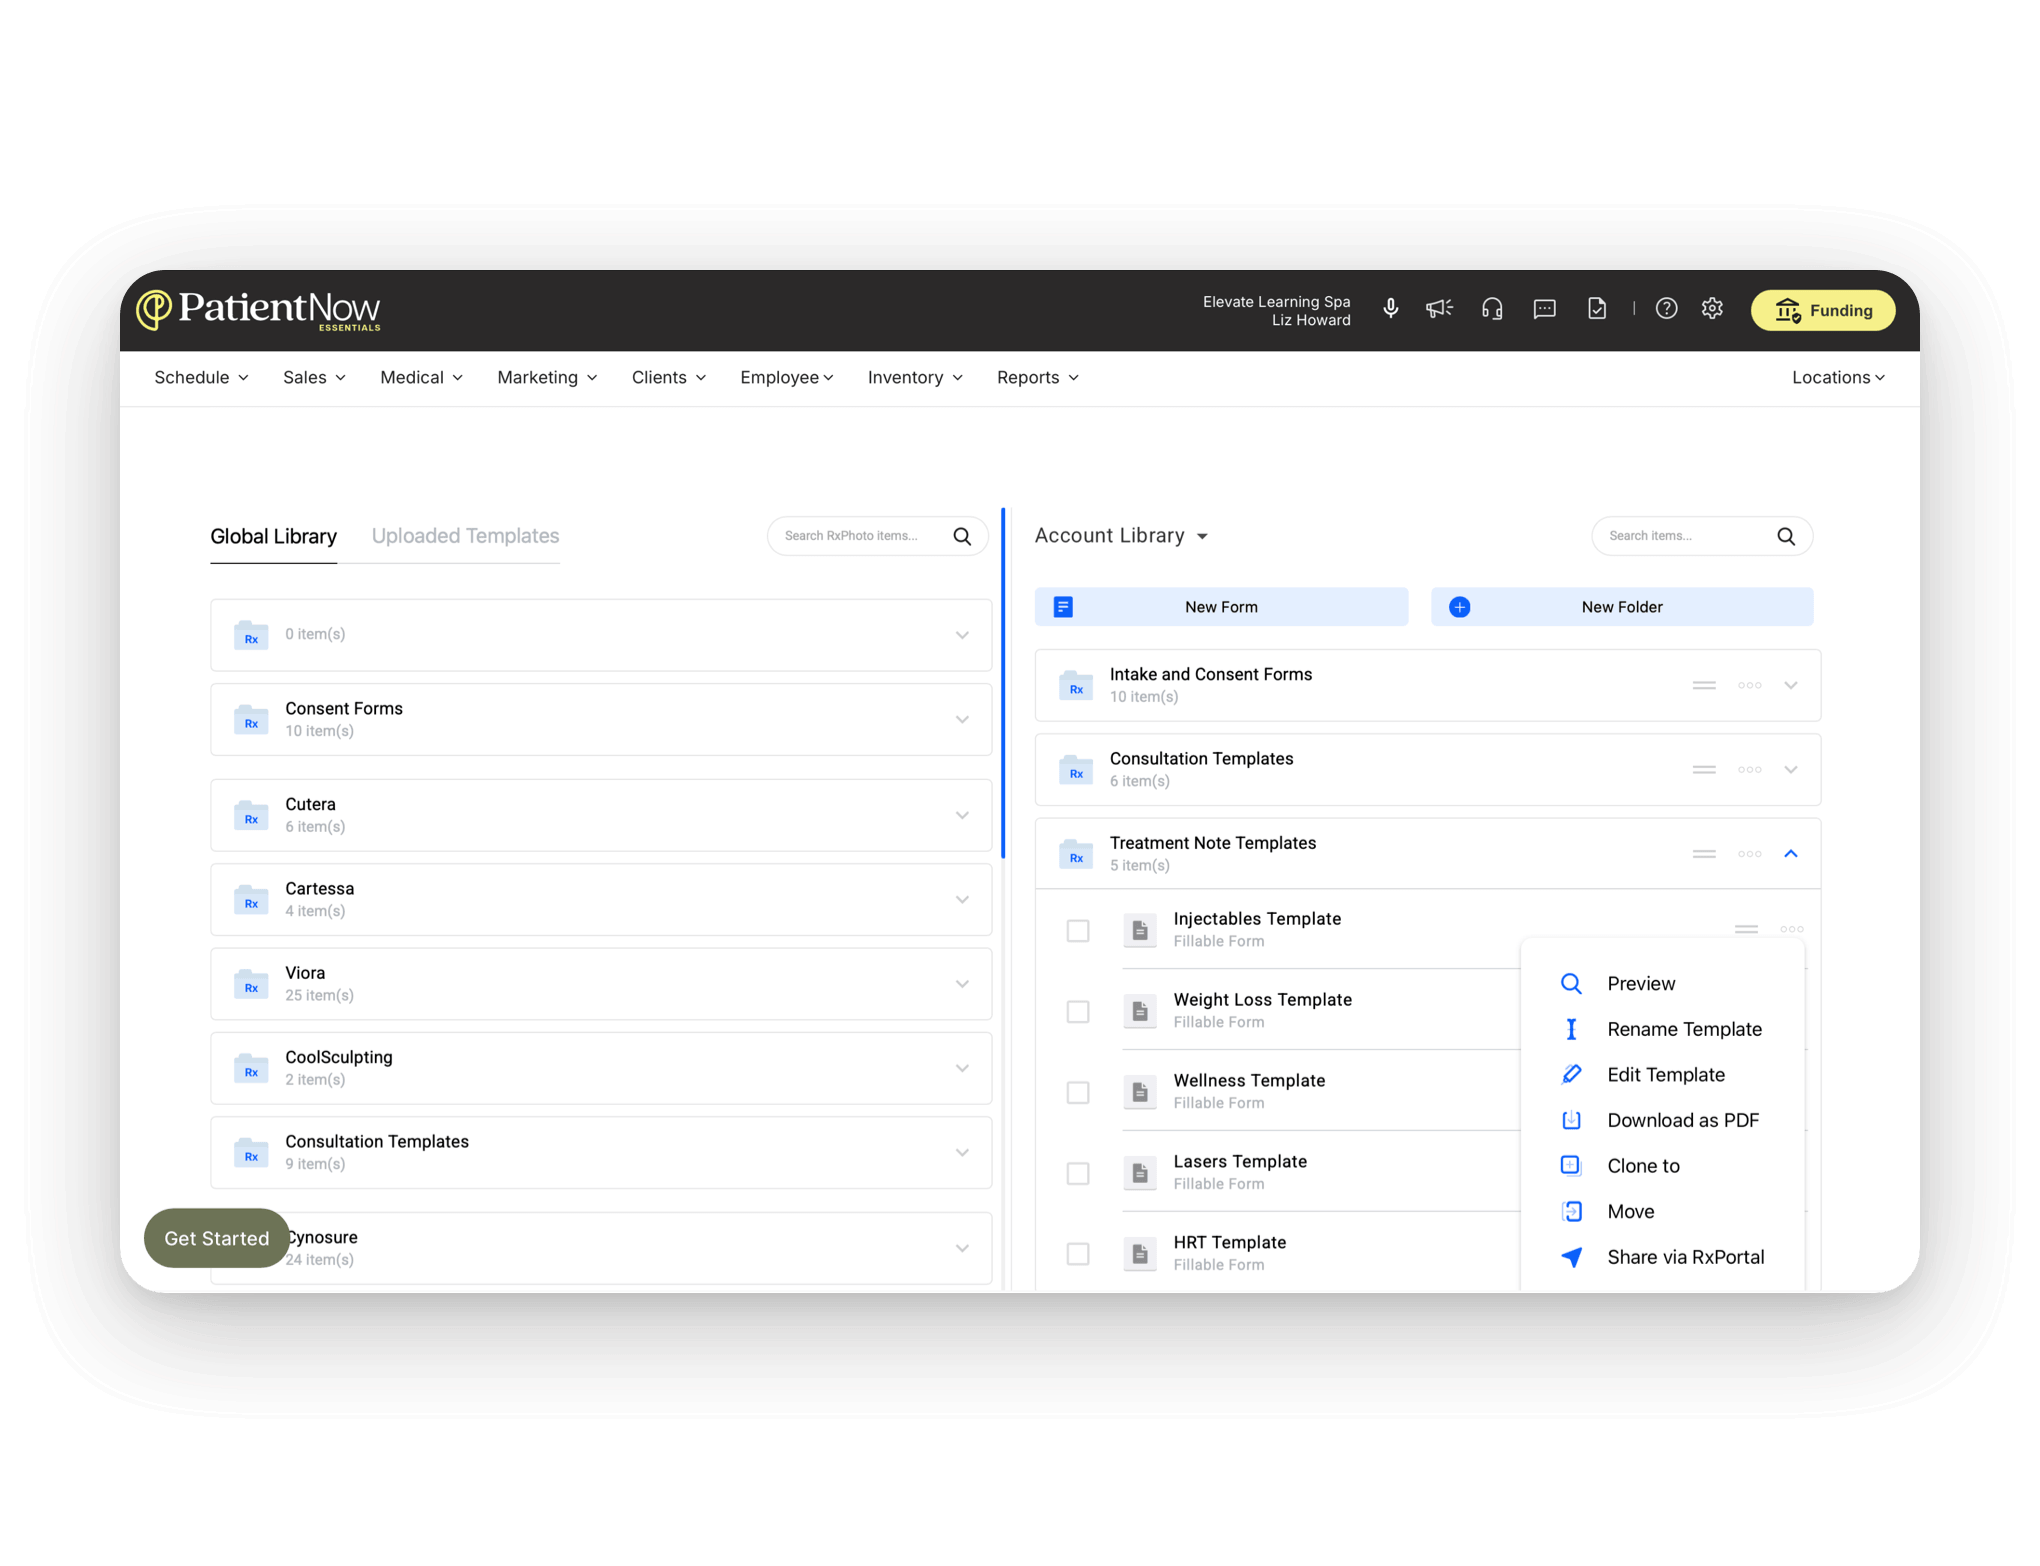Open the help question mark icon
The image size is (2040, 1566).
click(x=1666, y=309)
